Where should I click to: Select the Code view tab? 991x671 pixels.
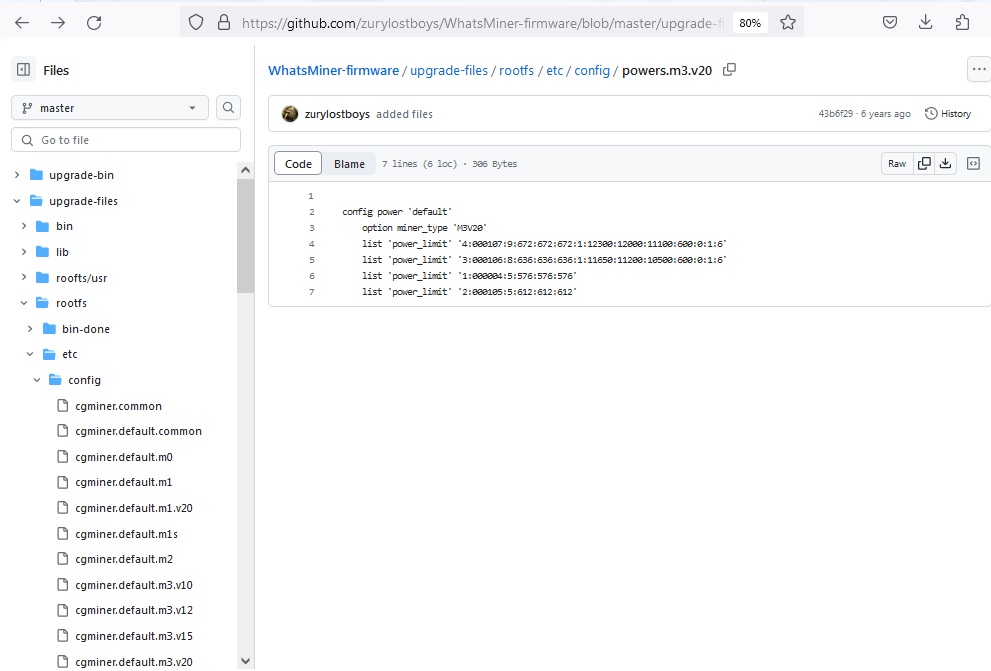coord(298,164)
